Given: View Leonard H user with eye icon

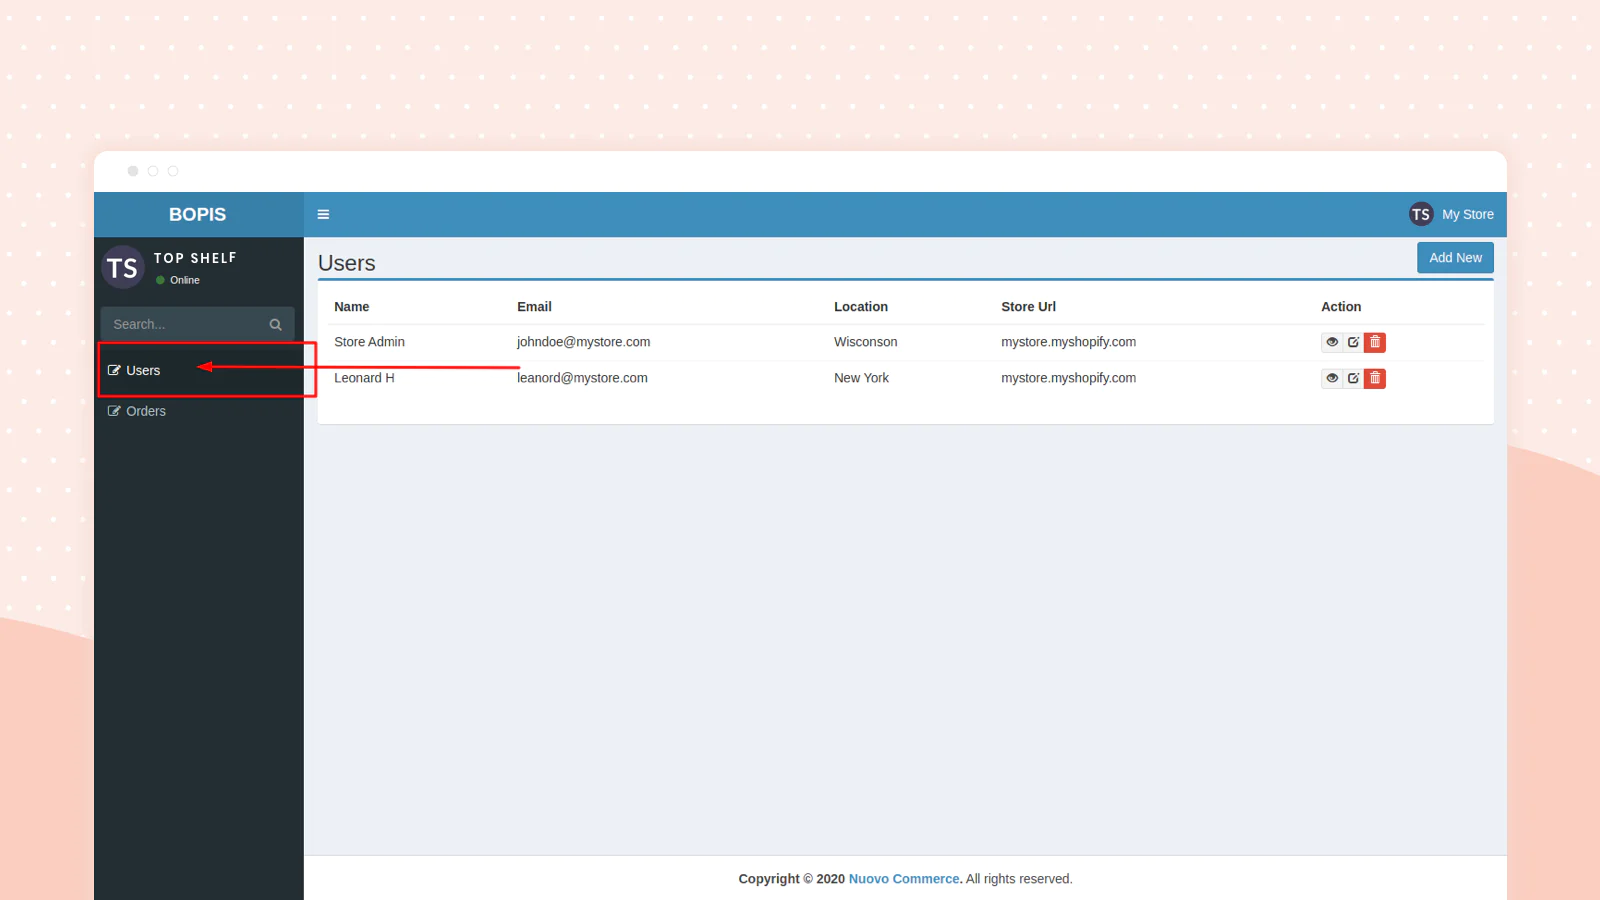Looking at the screenshot, I should tap(1332, 378).
